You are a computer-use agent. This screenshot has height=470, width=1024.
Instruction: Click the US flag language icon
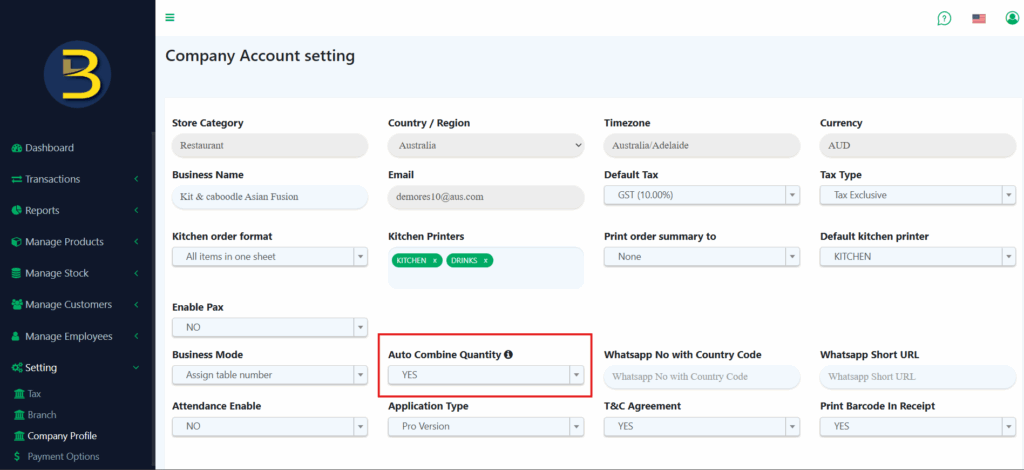click(979, 18)
